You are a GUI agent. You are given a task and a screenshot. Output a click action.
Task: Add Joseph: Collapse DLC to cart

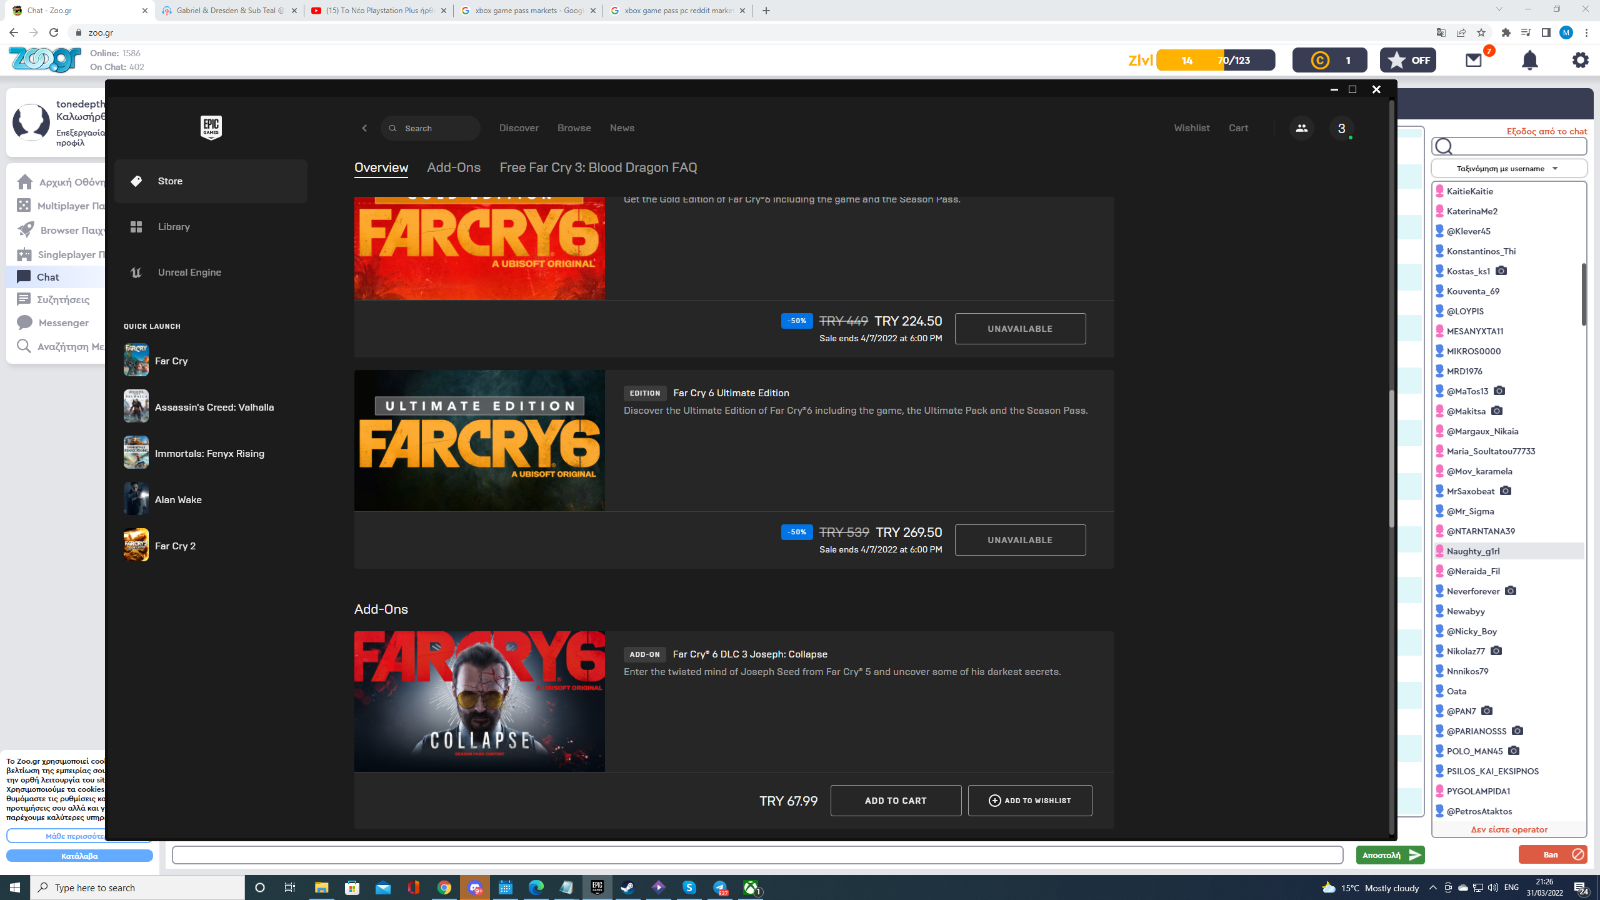coord(896,801)
